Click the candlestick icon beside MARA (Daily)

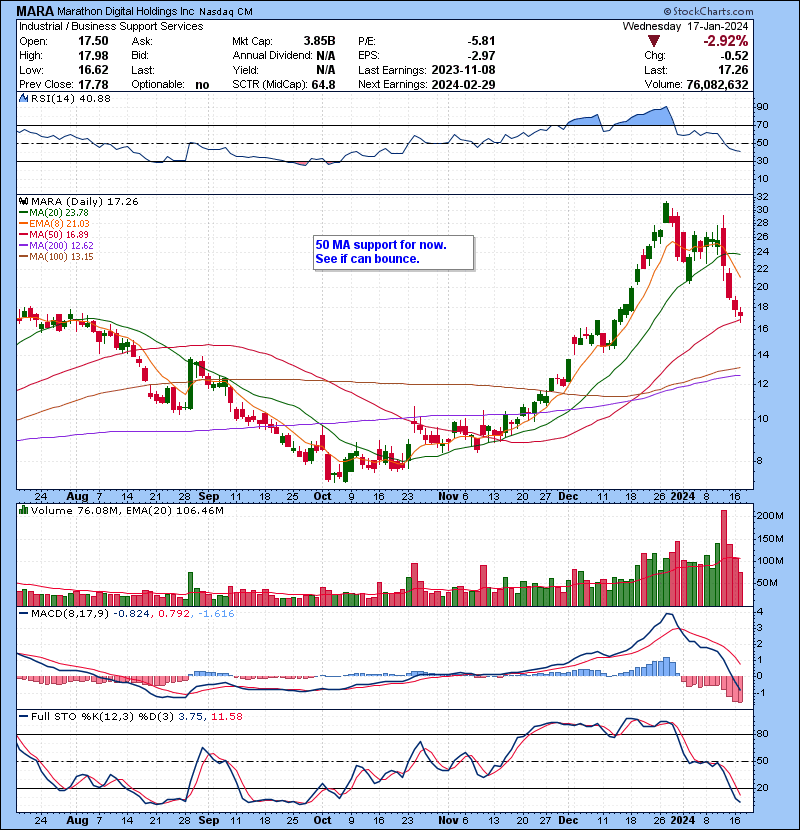point(23,201)
